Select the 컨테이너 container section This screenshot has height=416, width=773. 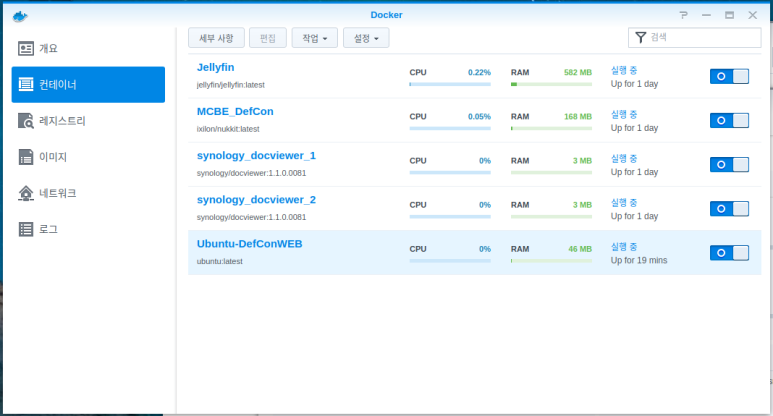(88, 84)
